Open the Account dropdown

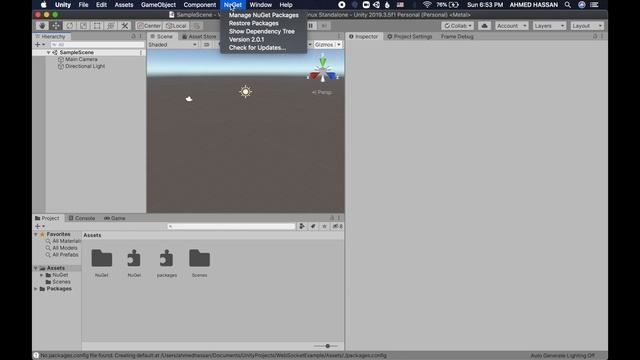511,26
